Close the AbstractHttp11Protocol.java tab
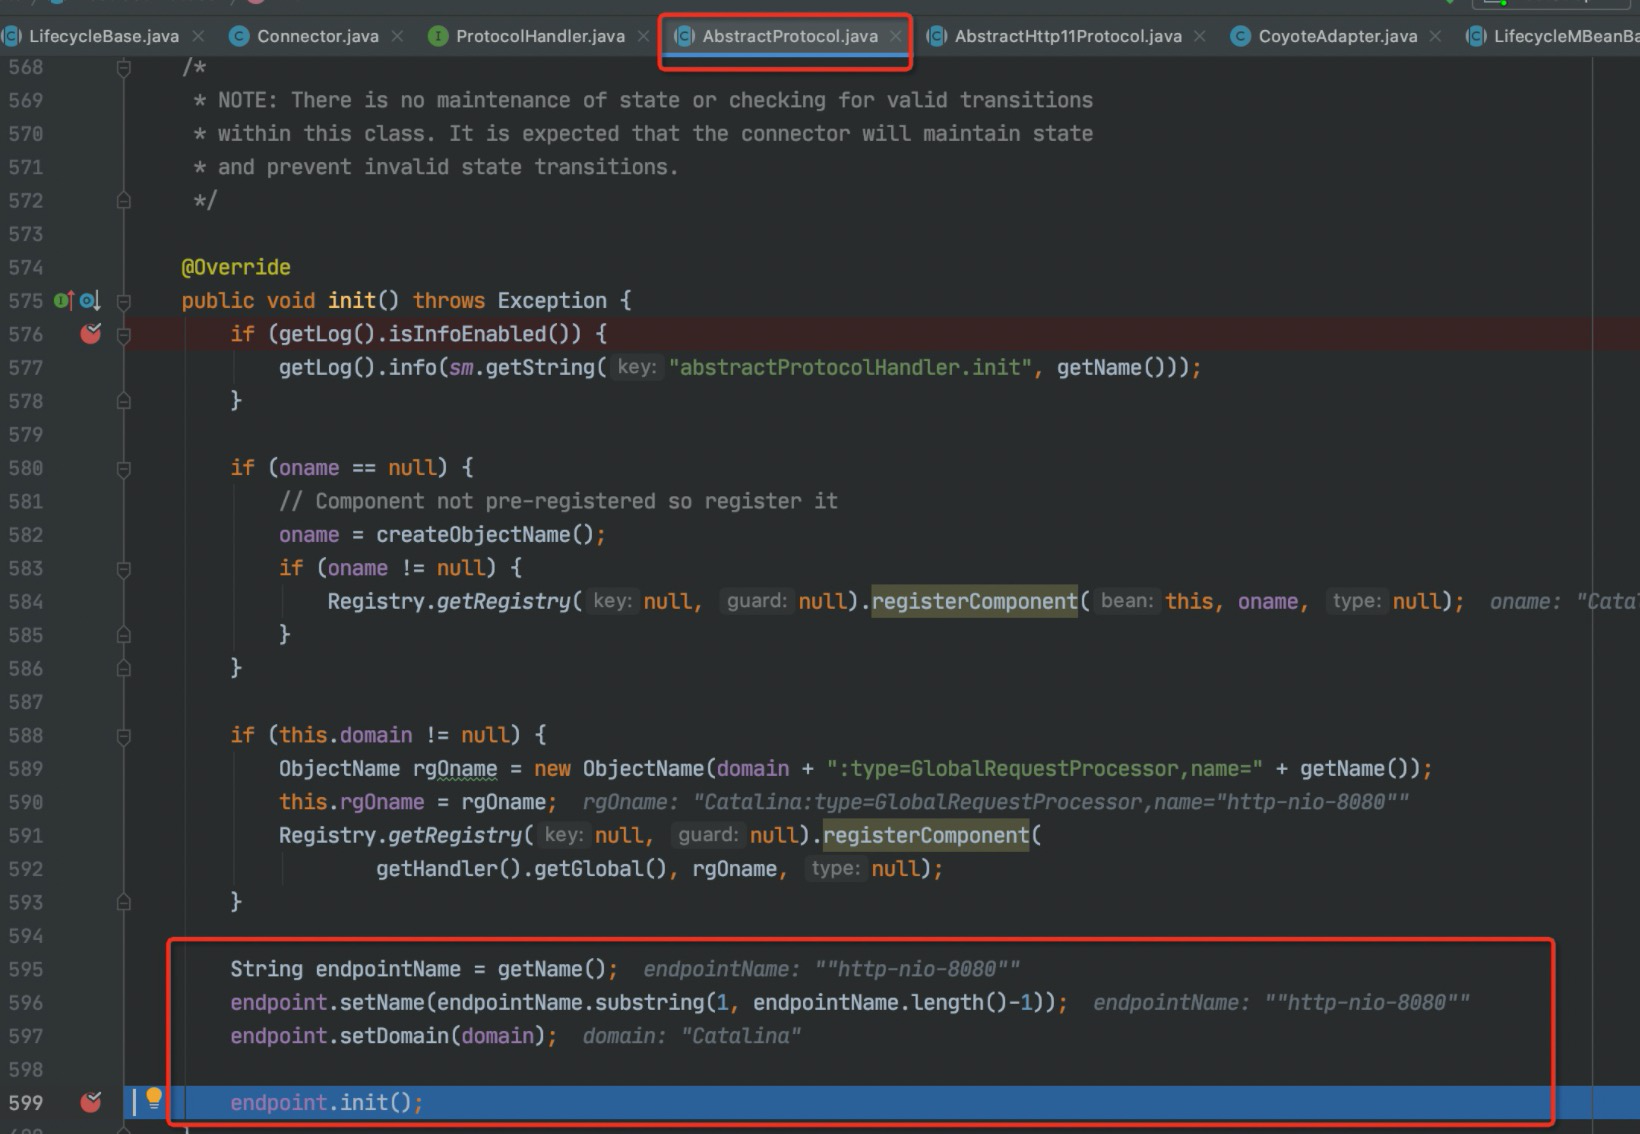 (1199, 36)
